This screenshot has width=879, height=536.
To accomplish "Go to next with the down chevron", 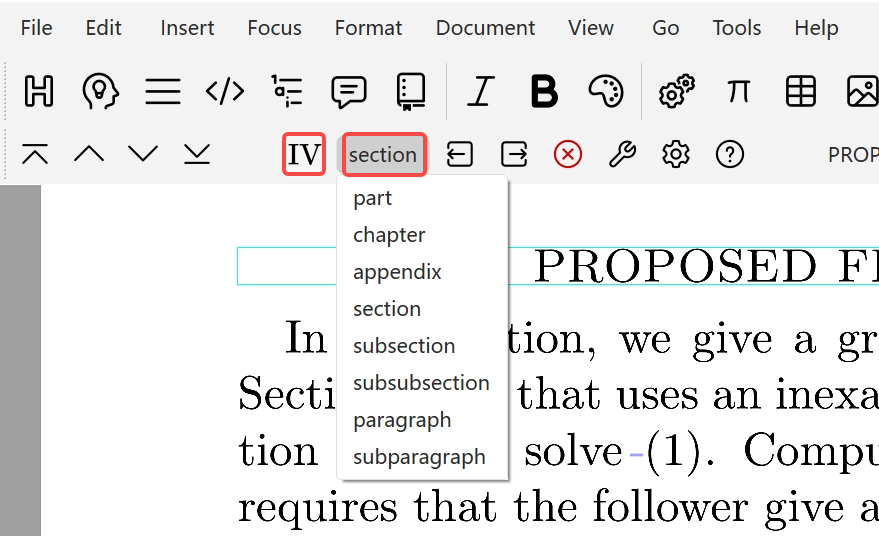I will tap(143, 154).
